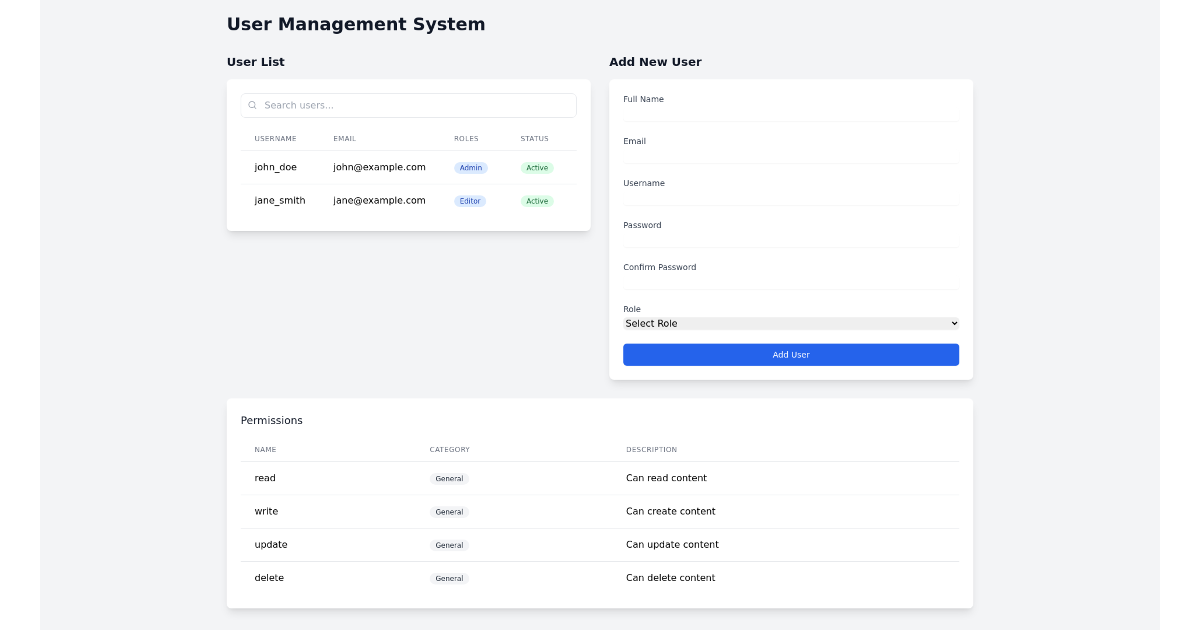Image resolution: width=1200 pixels, height=630 pixels.
Task: Click the search users input box
Action: click(x=408, y=105)
